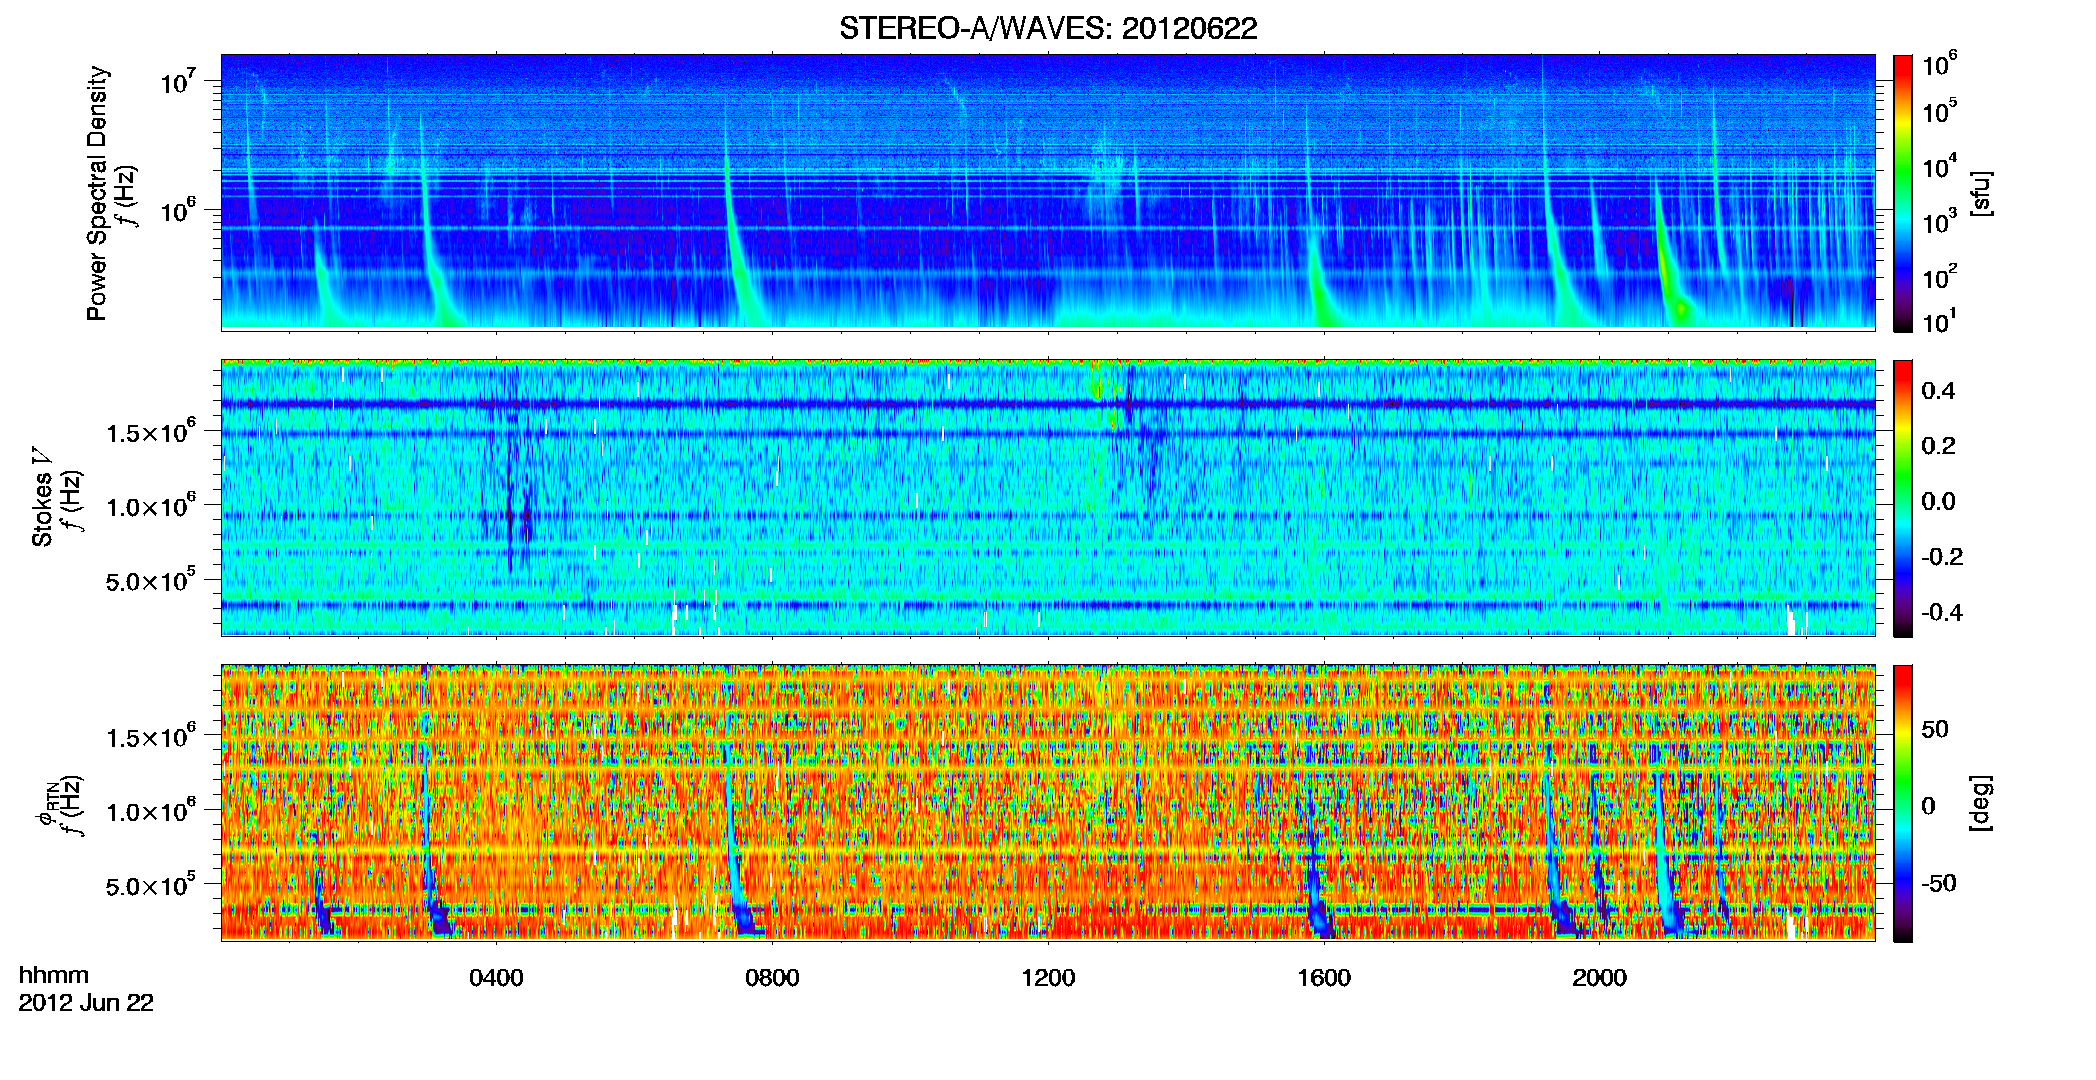The height and width of the screenshot is (1080, 2096).
Task: Click the -50 label on degrees color bar
Action: point(1939,883)
